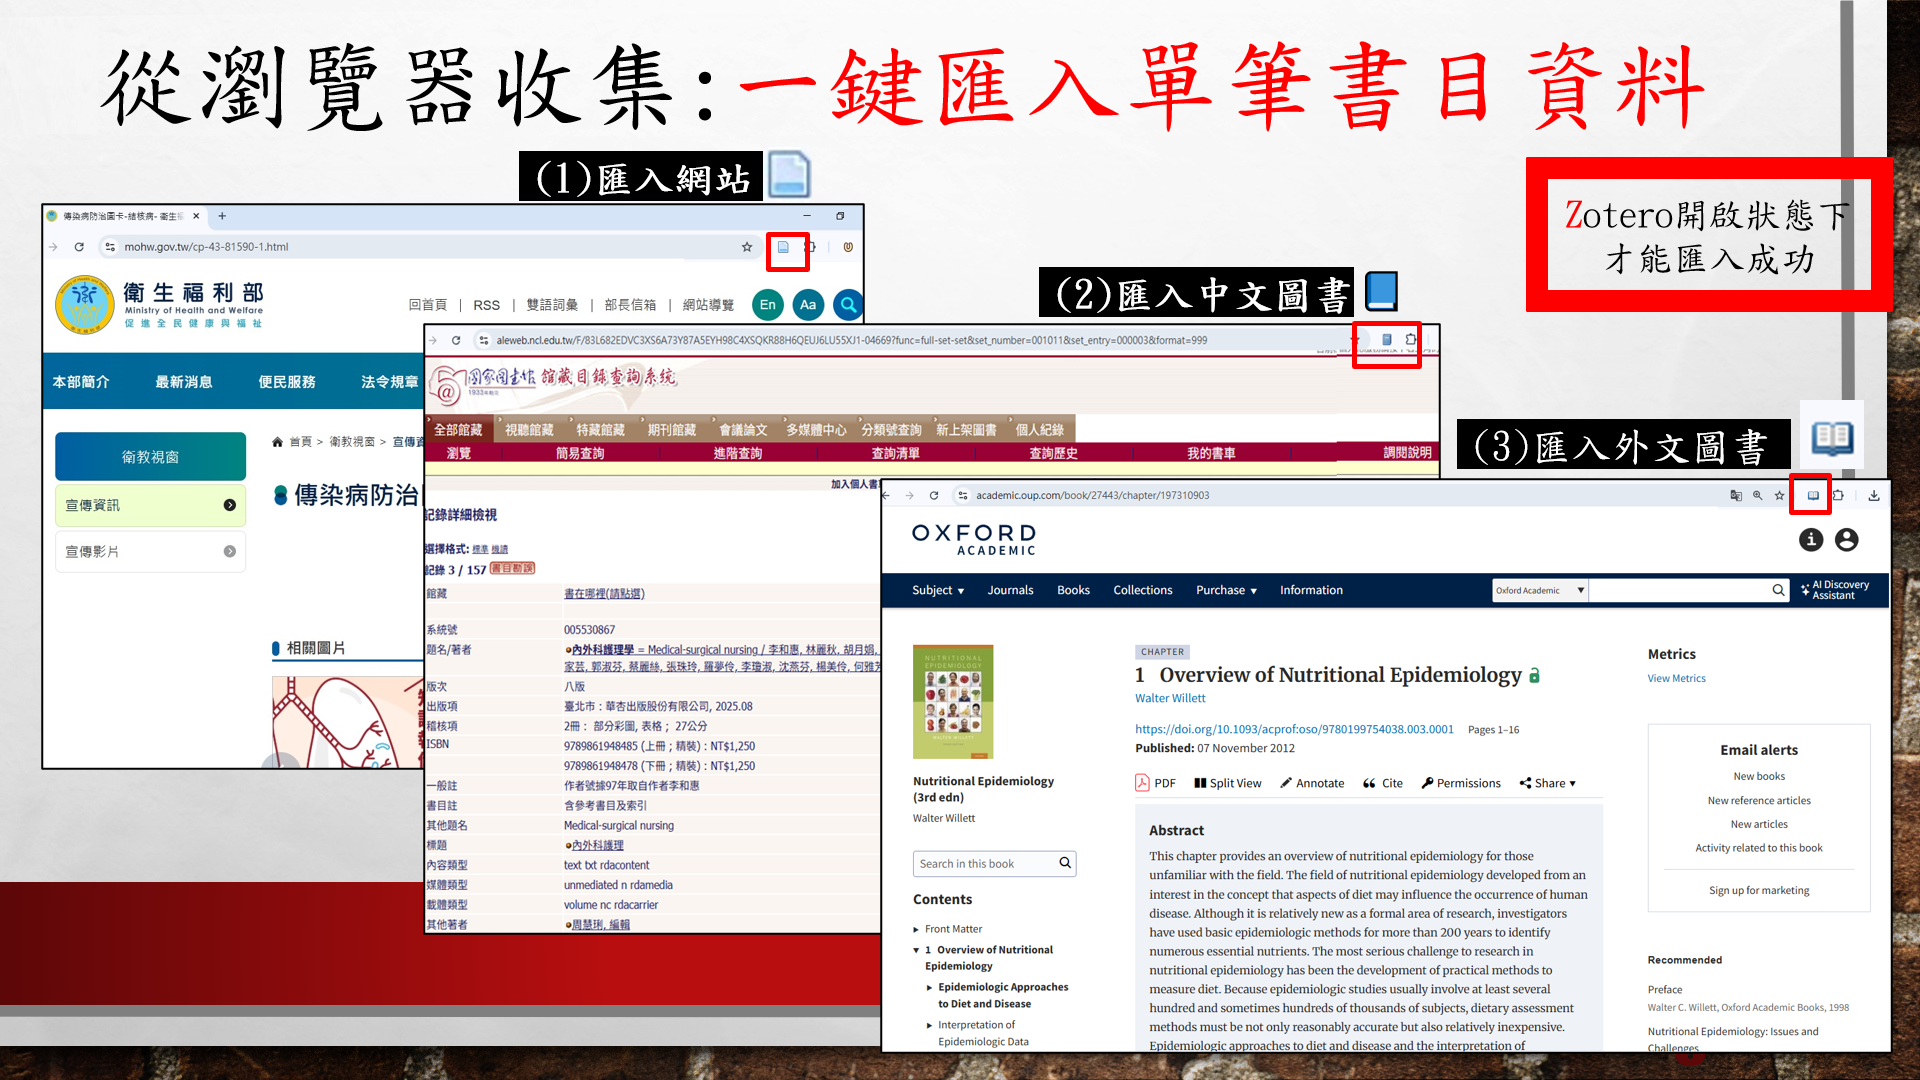Click zoom magnifier icon in Oxford address bar

click(1757, 495)
